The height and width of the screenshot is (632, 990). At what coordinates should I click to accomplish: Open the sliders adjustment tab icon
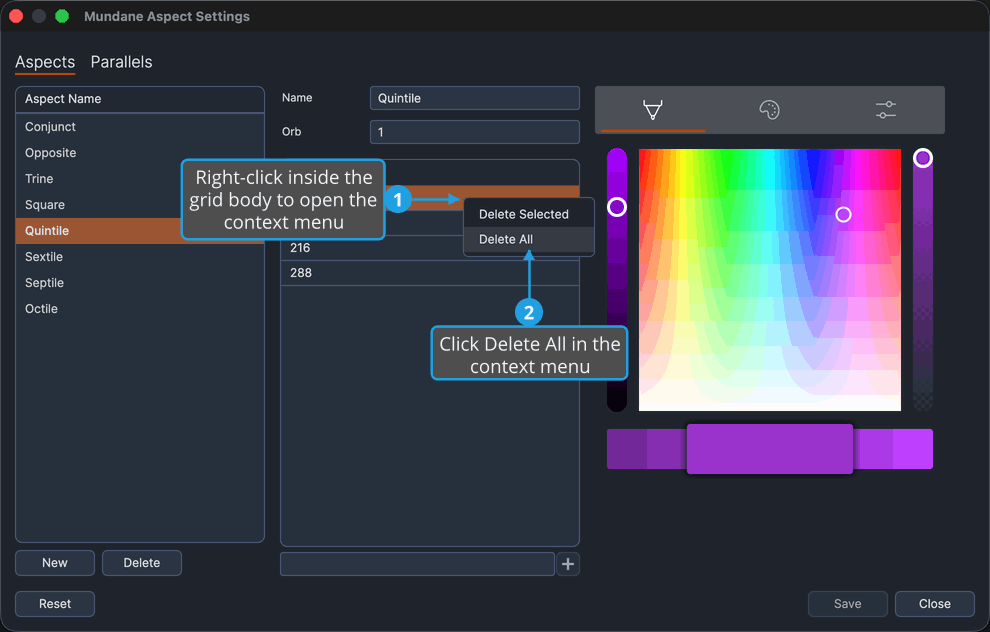886,110
